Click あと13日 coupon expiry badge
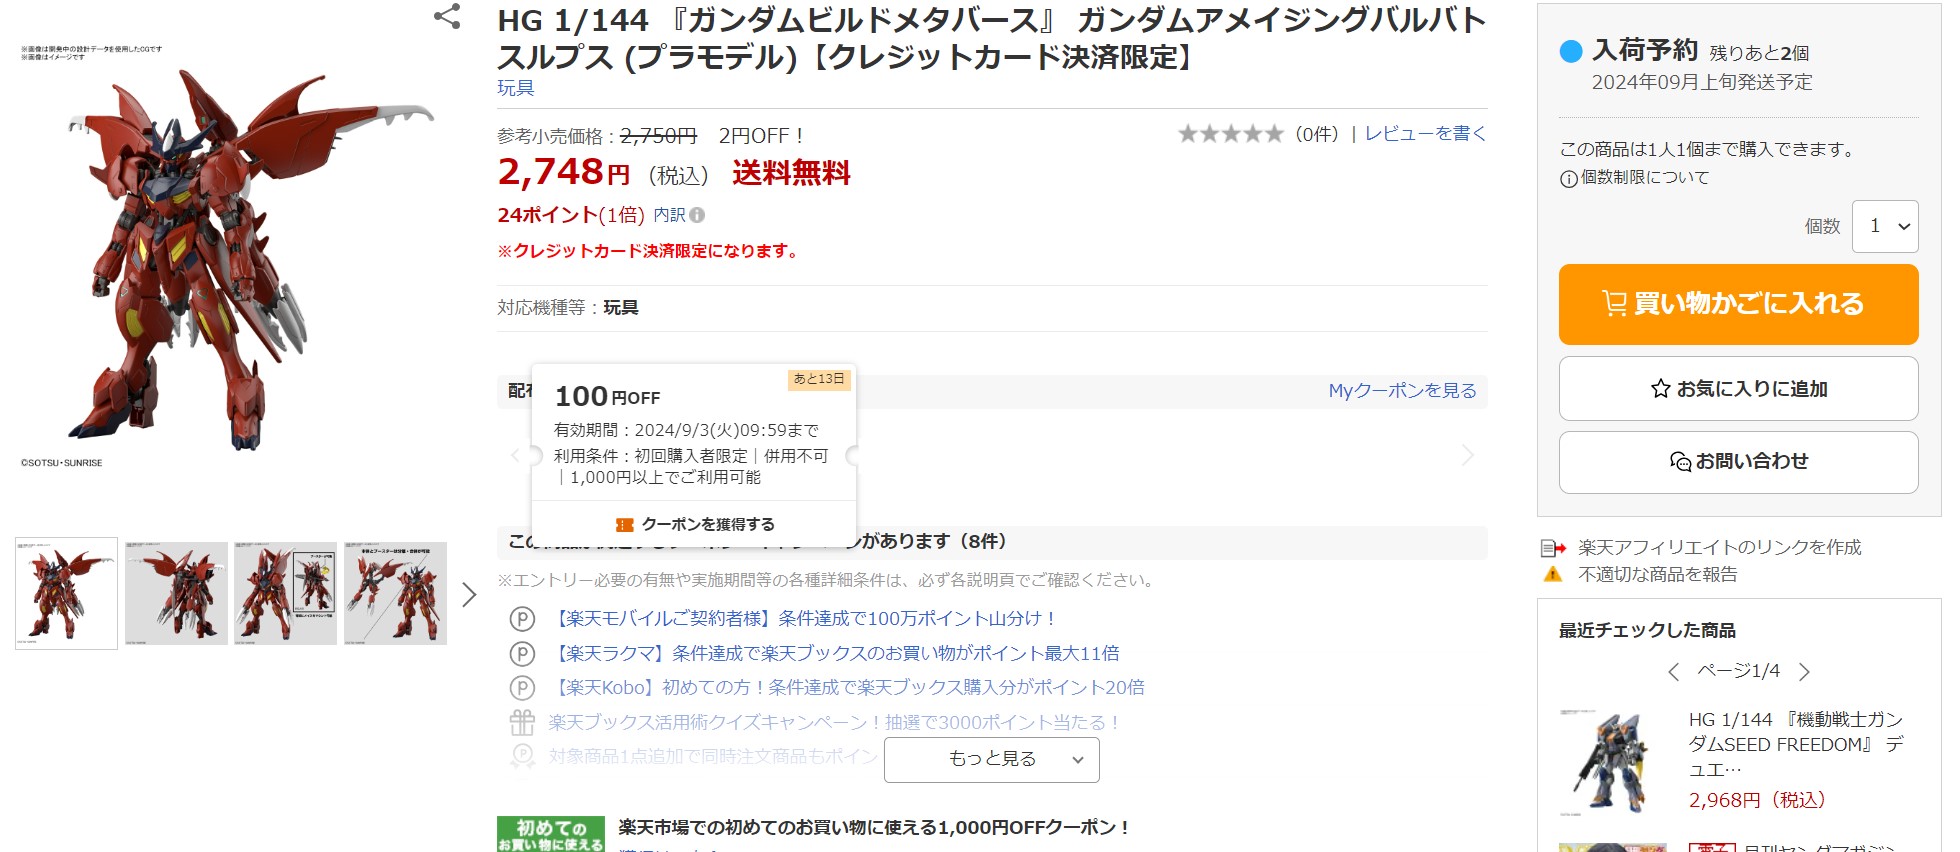 point(819,379)
